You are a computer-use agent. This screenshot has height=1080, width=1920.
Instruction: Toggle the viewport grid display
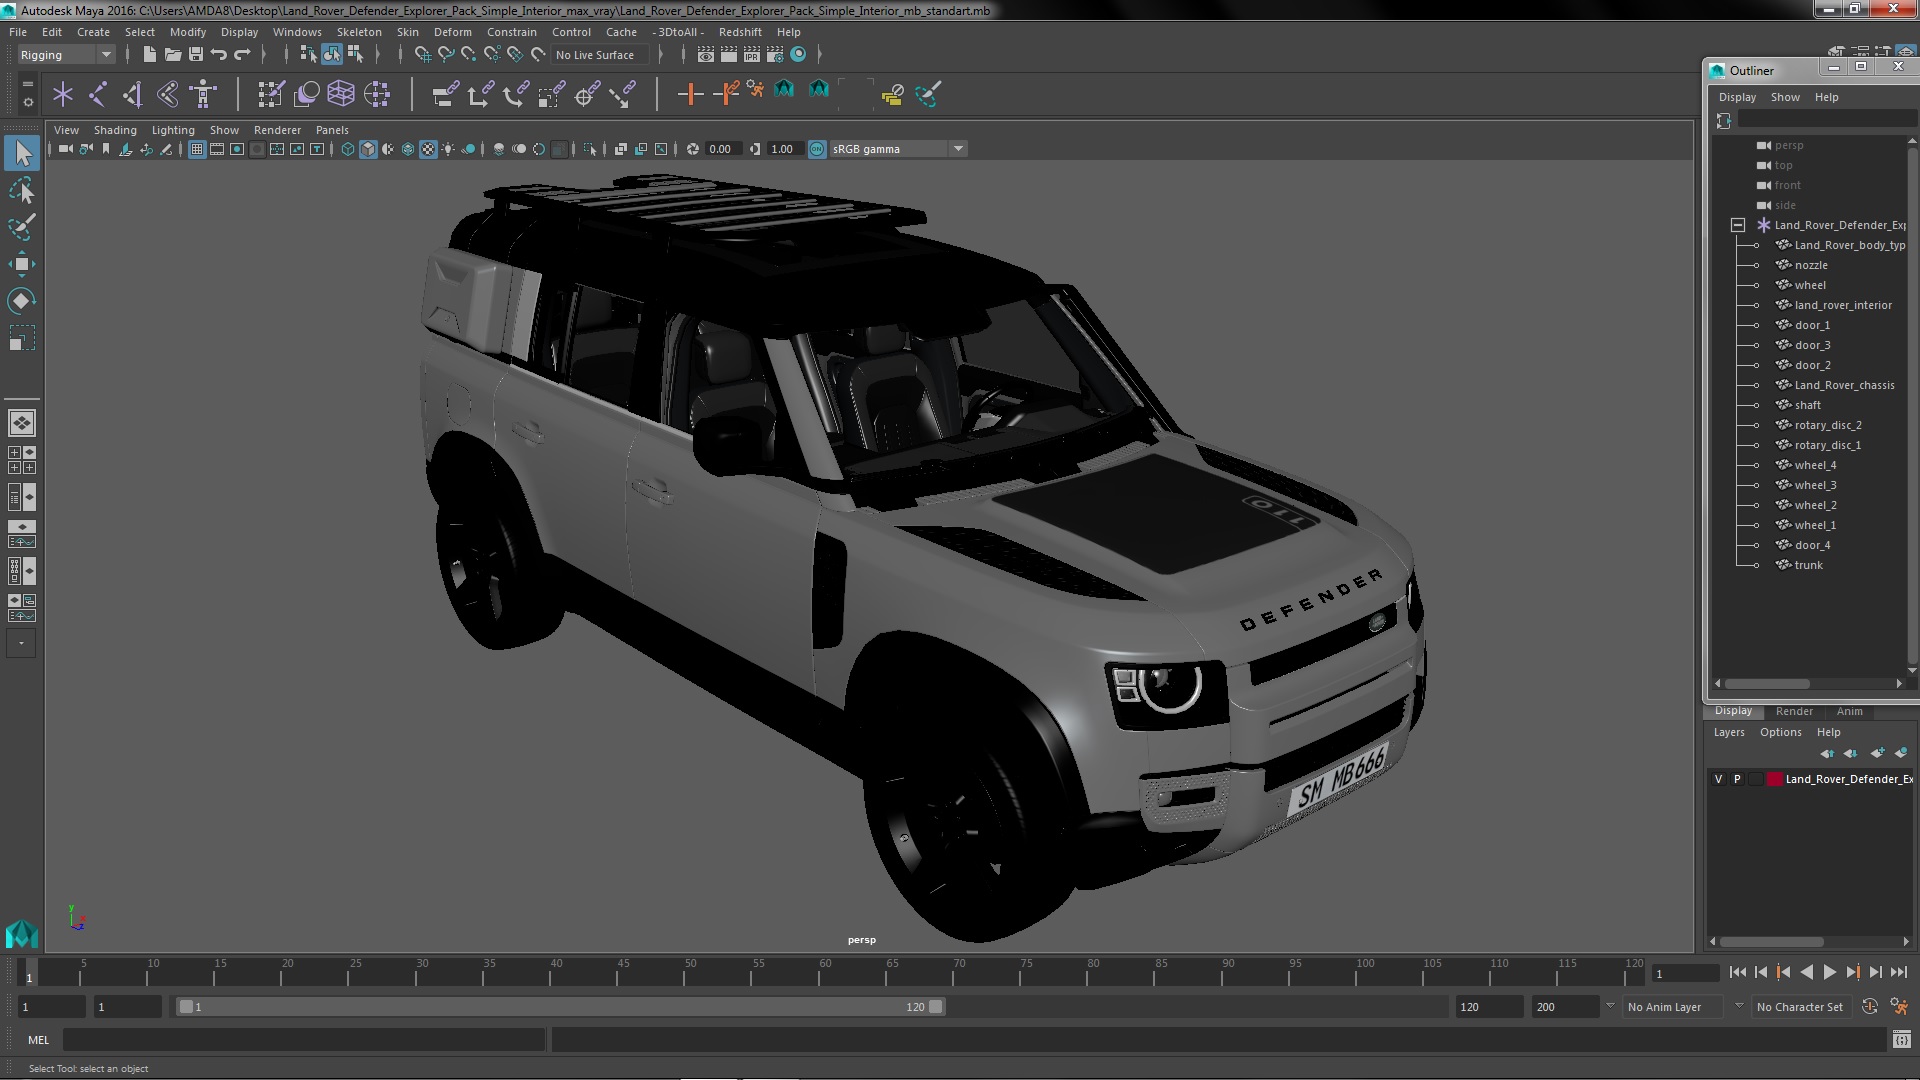197,149
